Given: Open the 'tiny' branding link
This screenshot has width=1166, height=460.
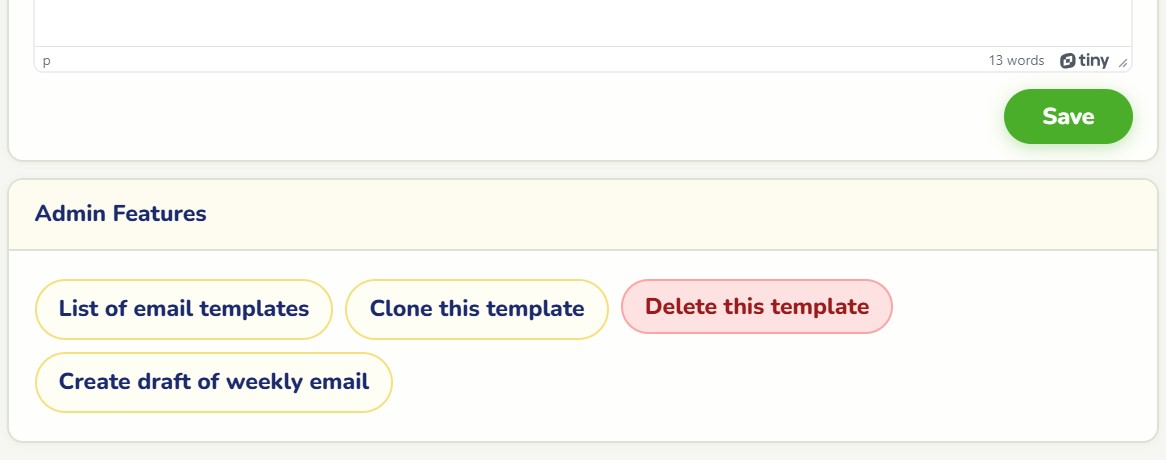Looking at the screenshot, I should (1084, 61).
